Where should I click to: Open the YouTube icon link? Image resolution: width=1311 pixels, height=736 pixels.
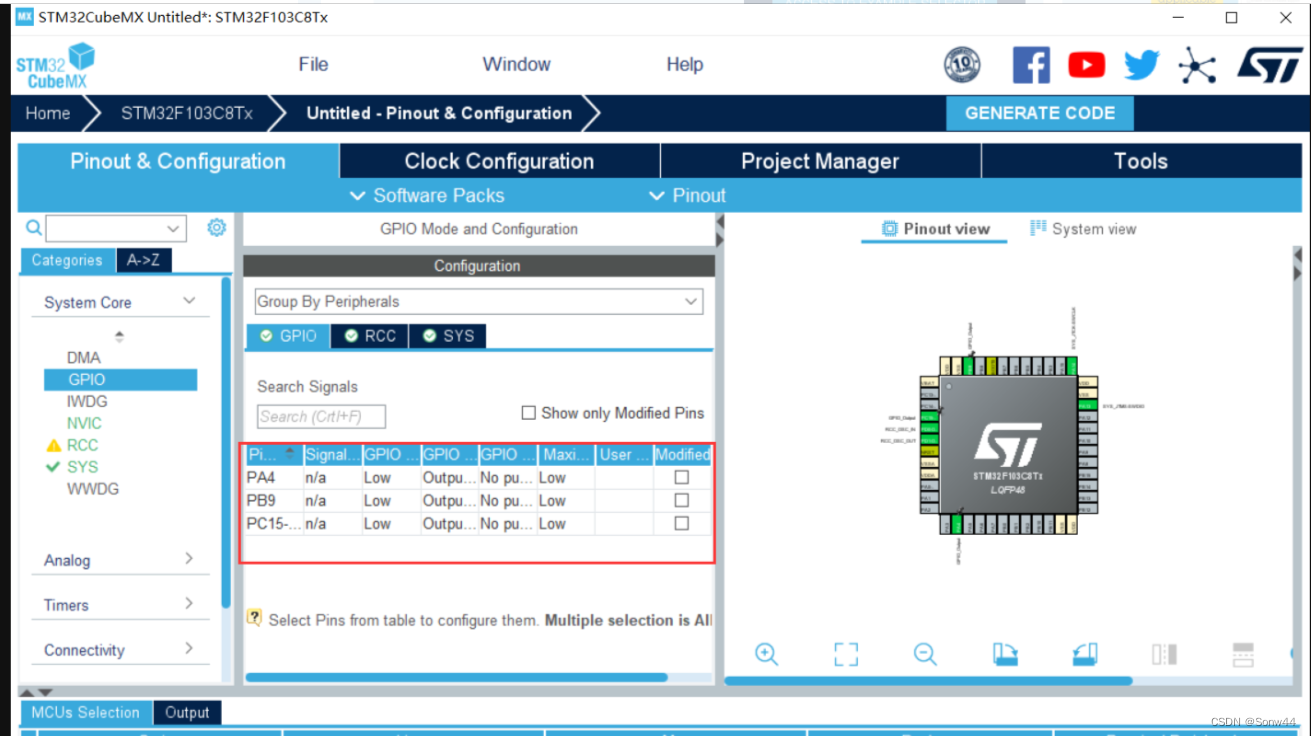point(1086,66)
